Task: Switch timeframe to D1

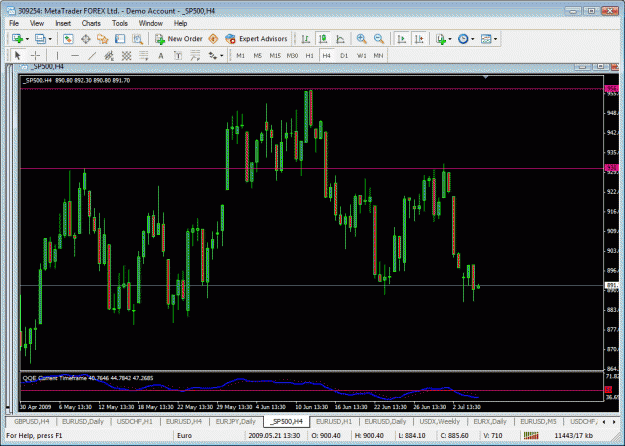Action: pyautogui.click(x=344, y=55)
